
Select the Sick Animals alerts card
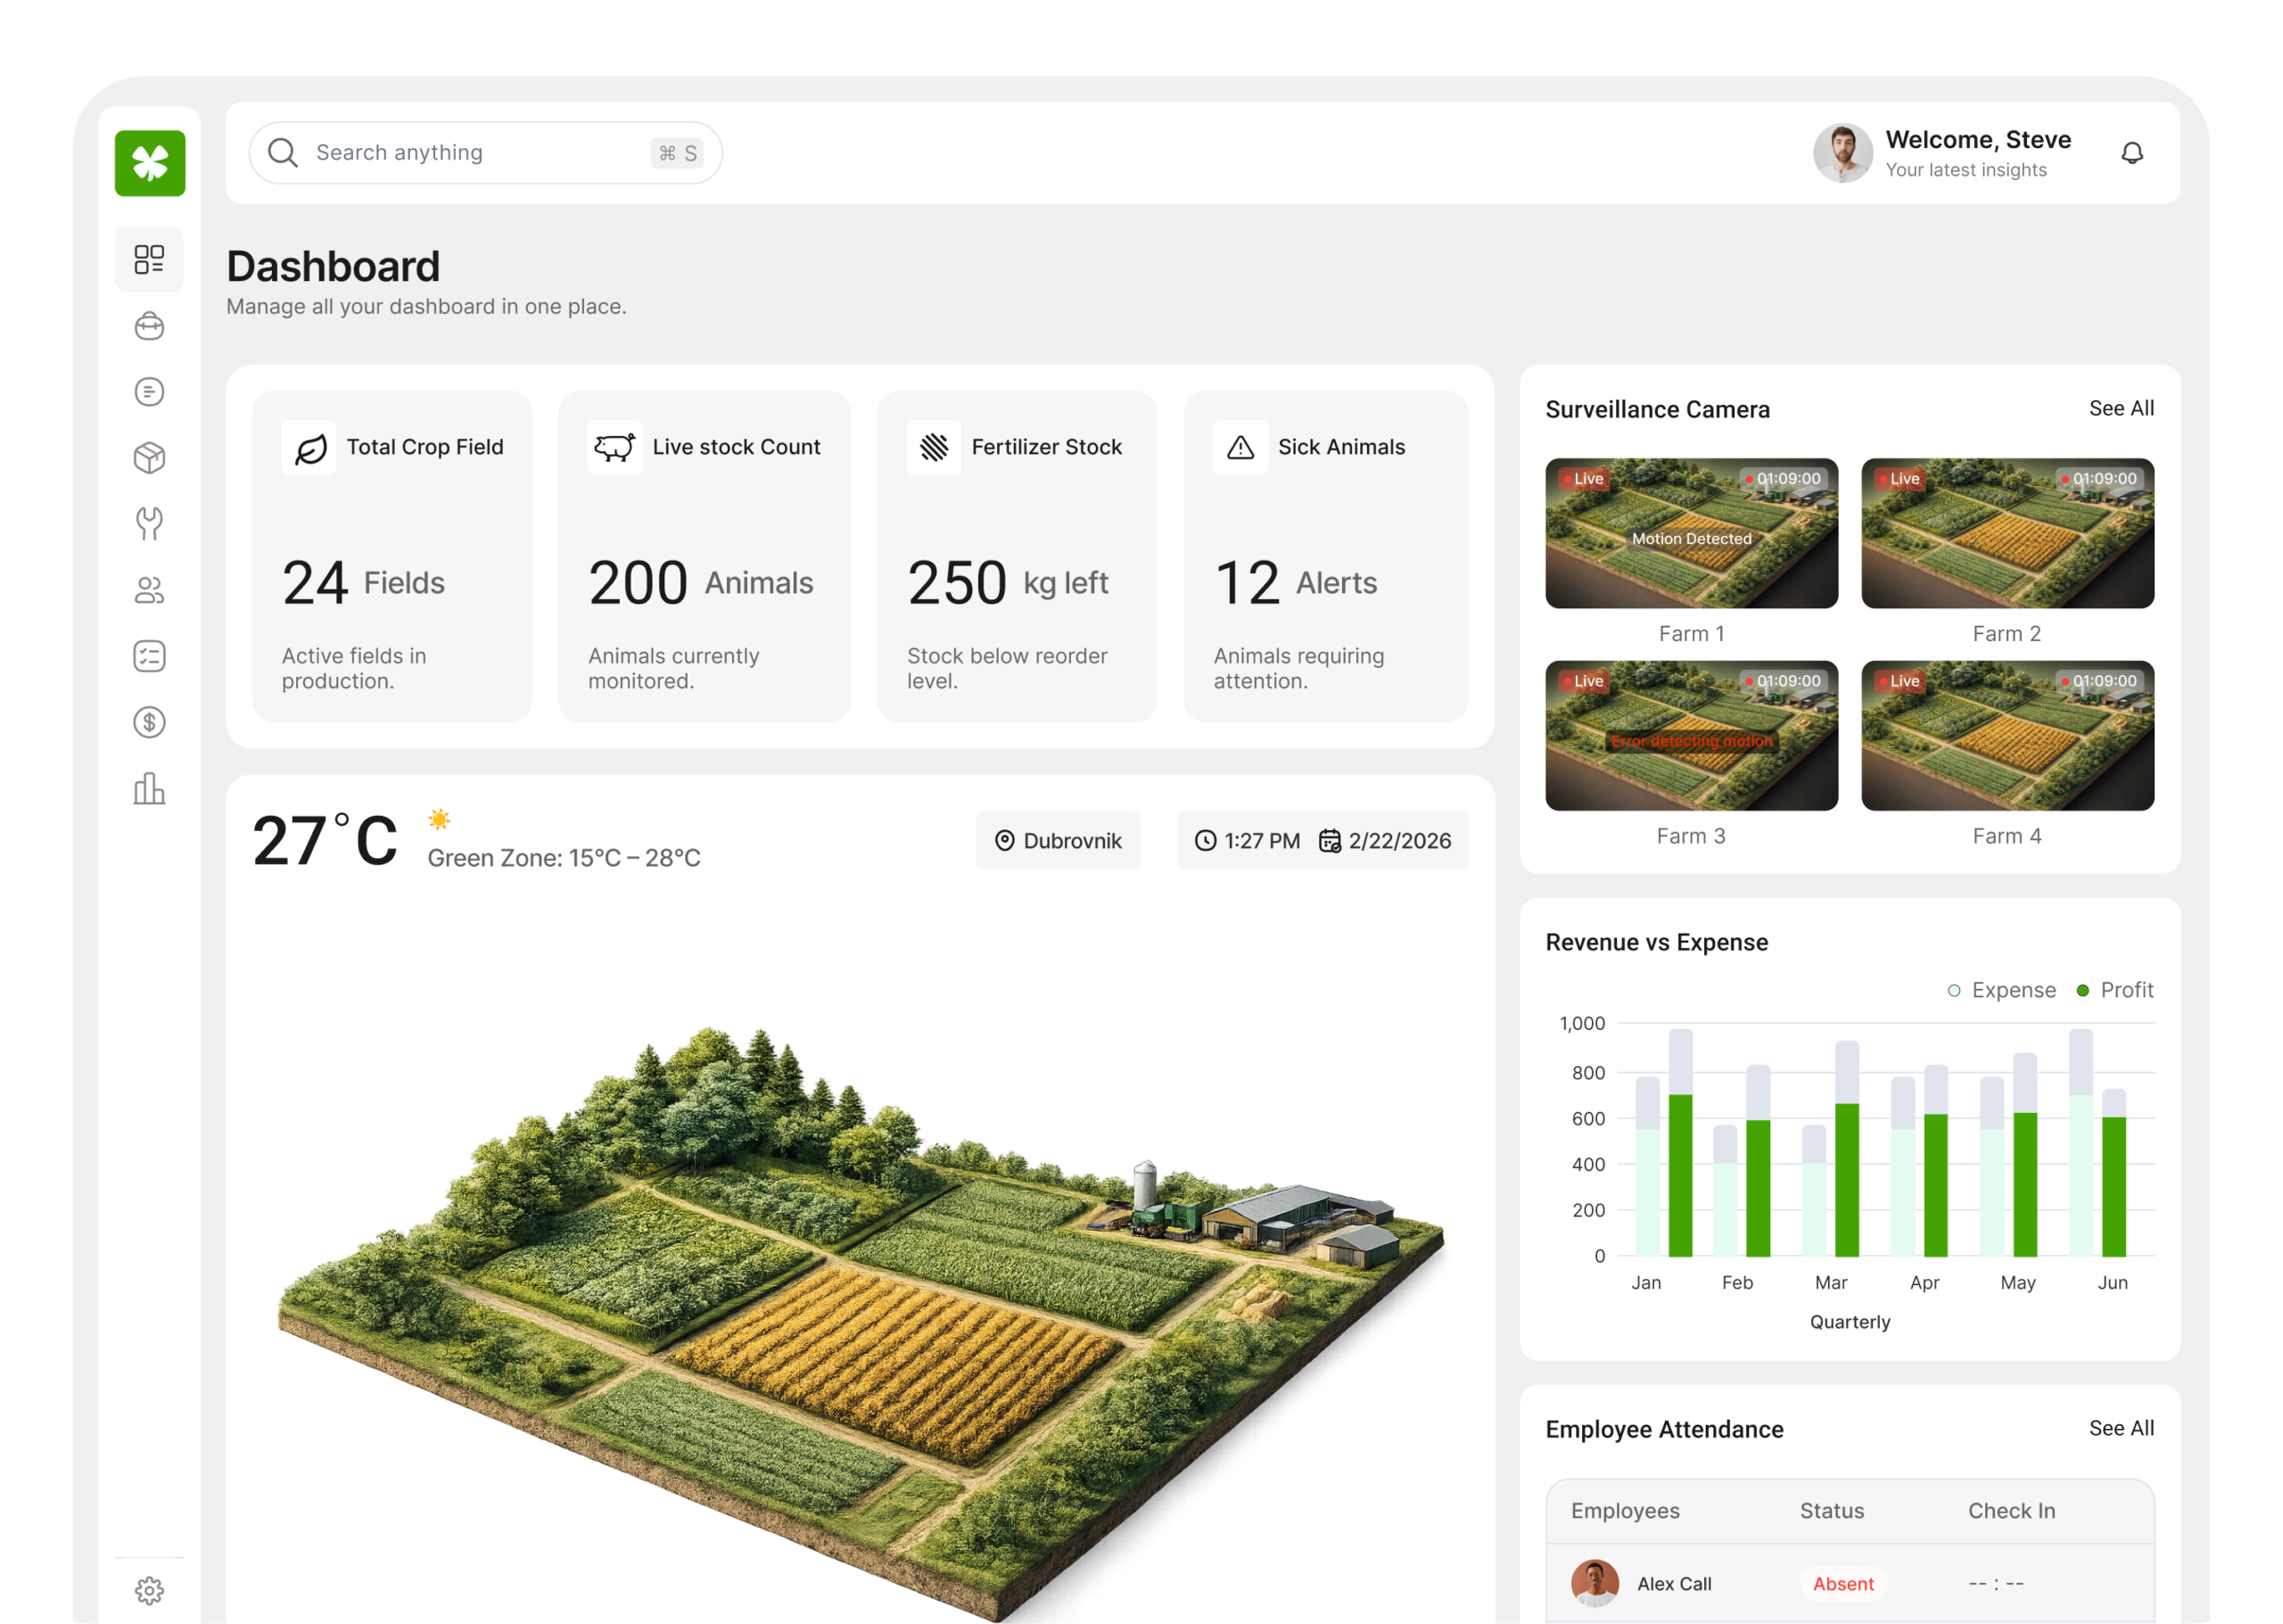tap(1325, 556)
